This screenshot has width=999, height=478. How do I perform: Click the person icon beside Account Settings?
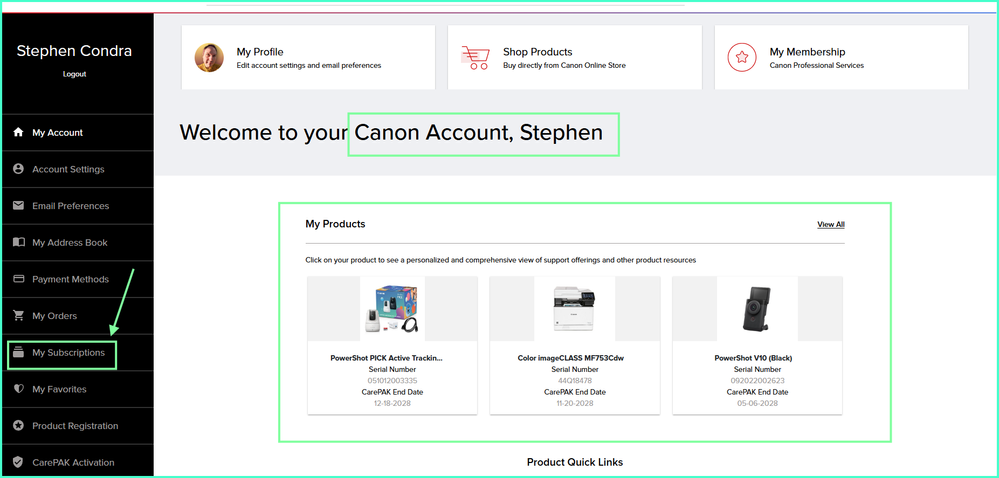pos(18,169)
